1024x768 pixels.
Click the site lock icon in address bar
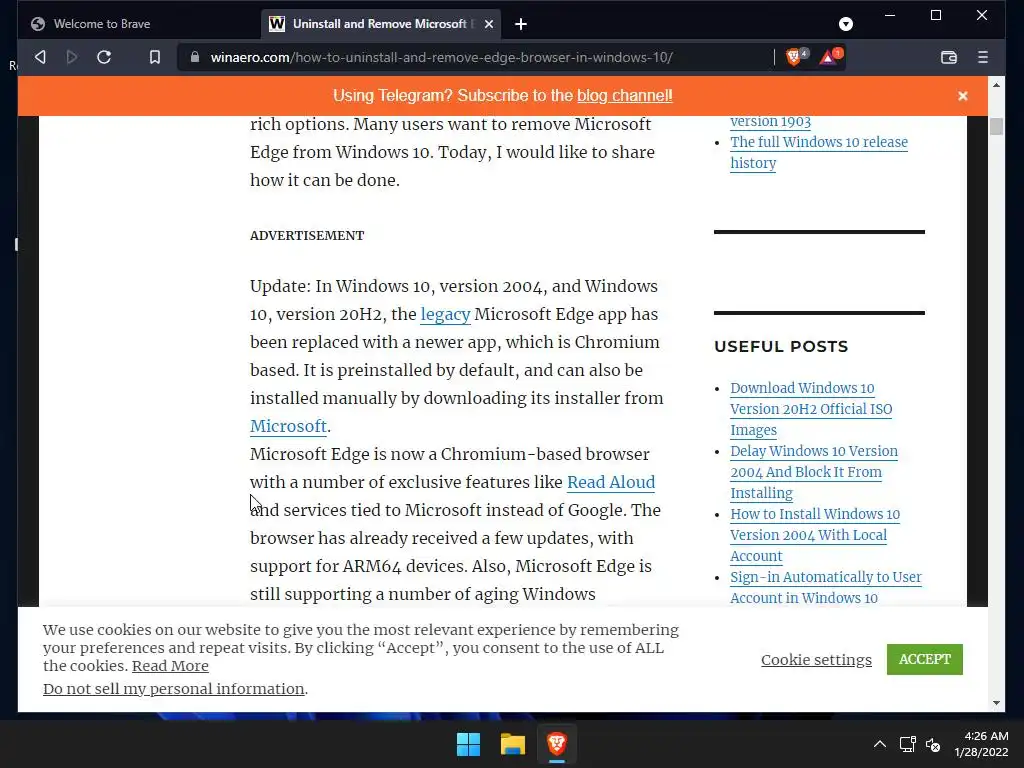[195, 57]
